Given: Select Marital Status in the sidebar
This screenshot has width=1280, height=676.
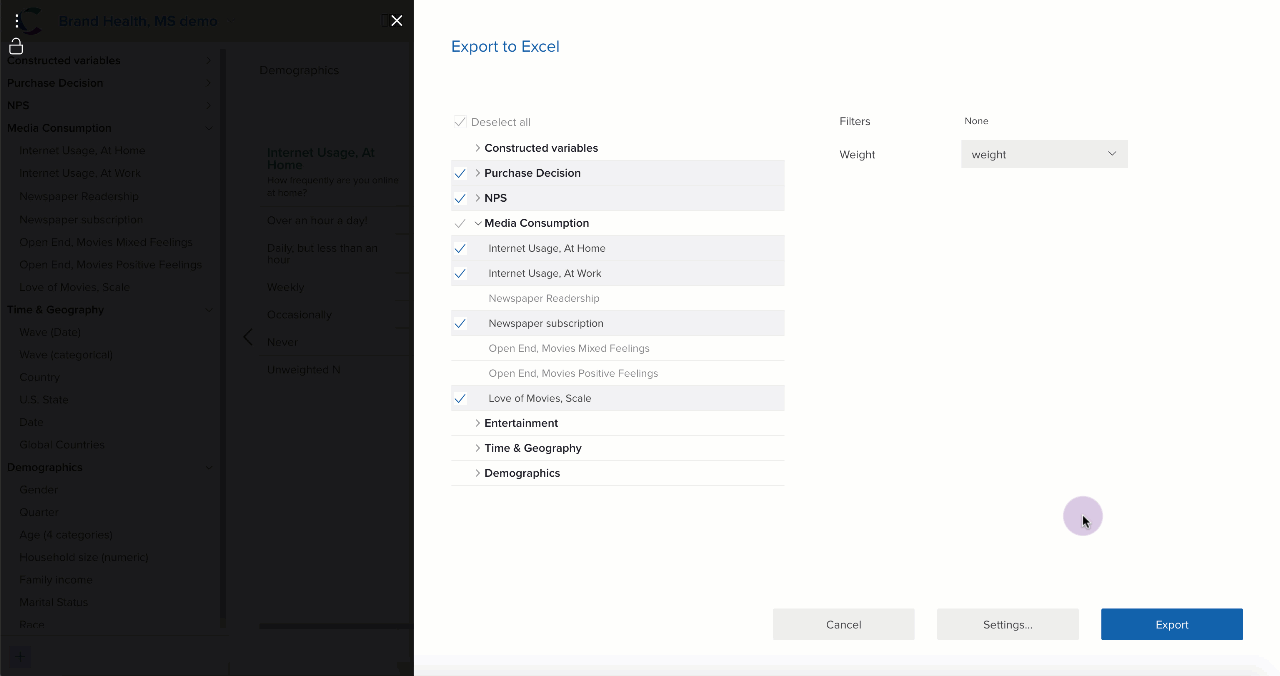Looking at the screenshot, I should (x=54, y=602).
